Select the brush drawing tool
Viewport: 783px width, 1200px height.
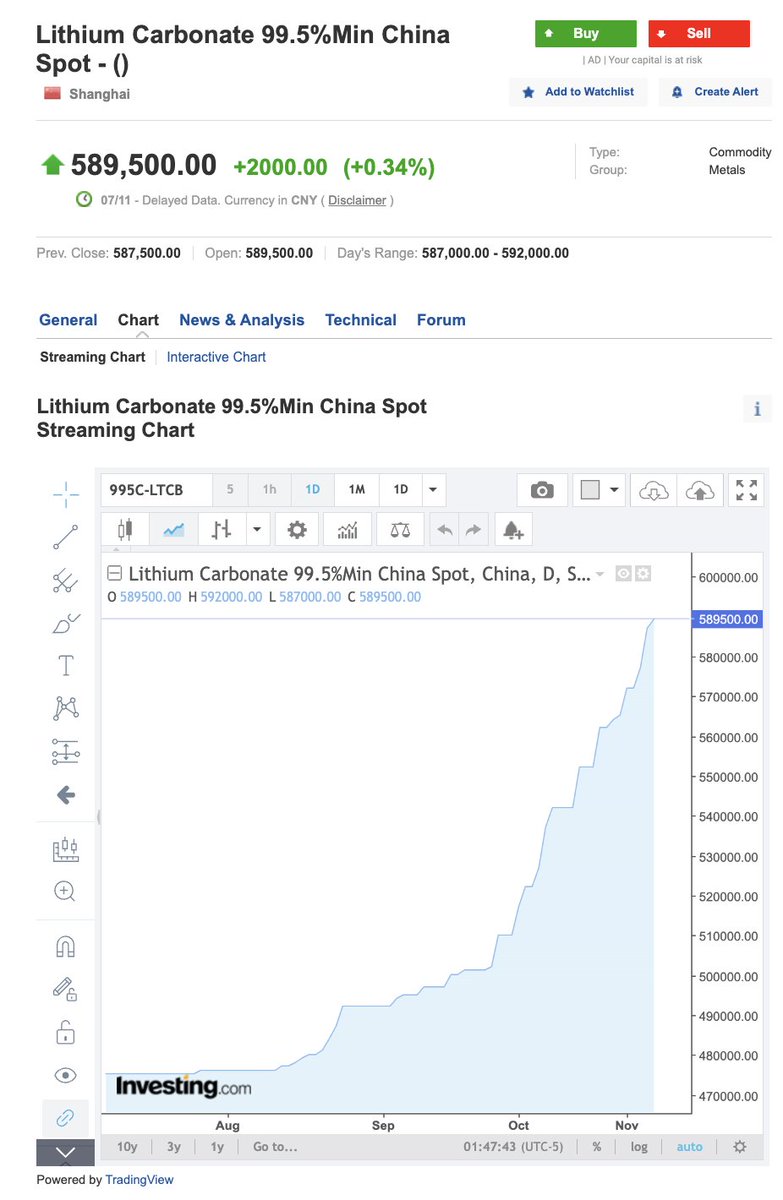point(66,623)
